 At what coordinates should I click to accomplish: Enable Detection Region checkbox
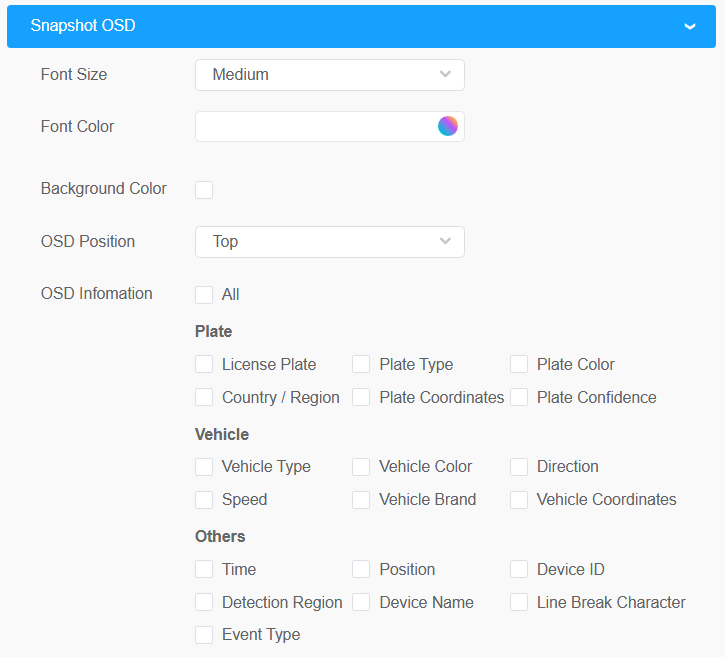pos(204,602)
